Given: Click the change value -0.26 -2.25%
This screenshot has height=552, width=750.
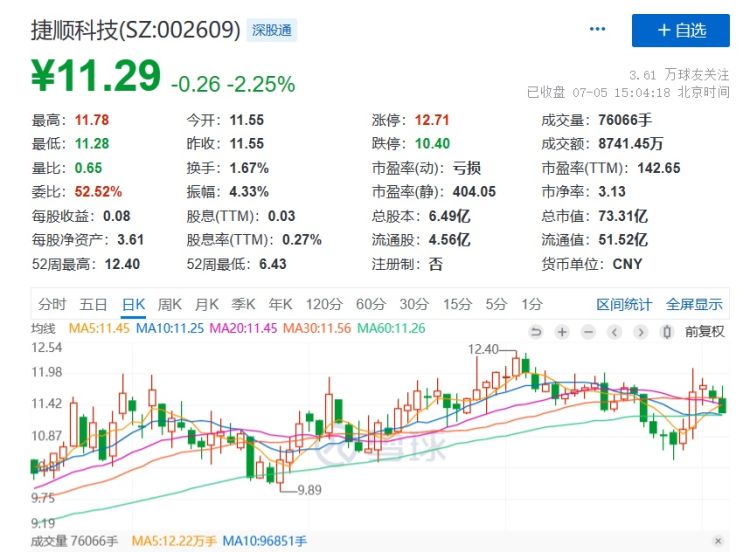Looking at the screenshot, I should pos(233,84).
